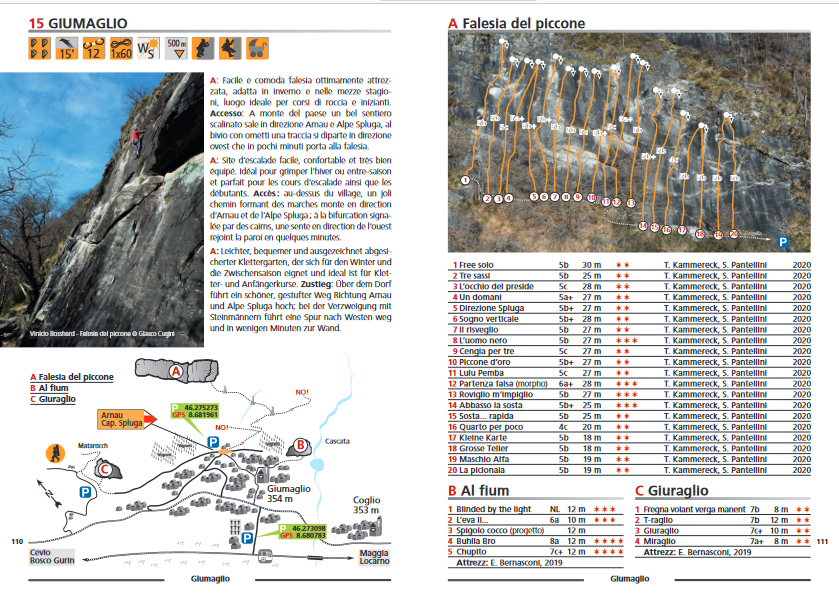Screen dimensions: 839x595
Task: Click the 'Matarocch' map label
Action: [x=93, y=445]
